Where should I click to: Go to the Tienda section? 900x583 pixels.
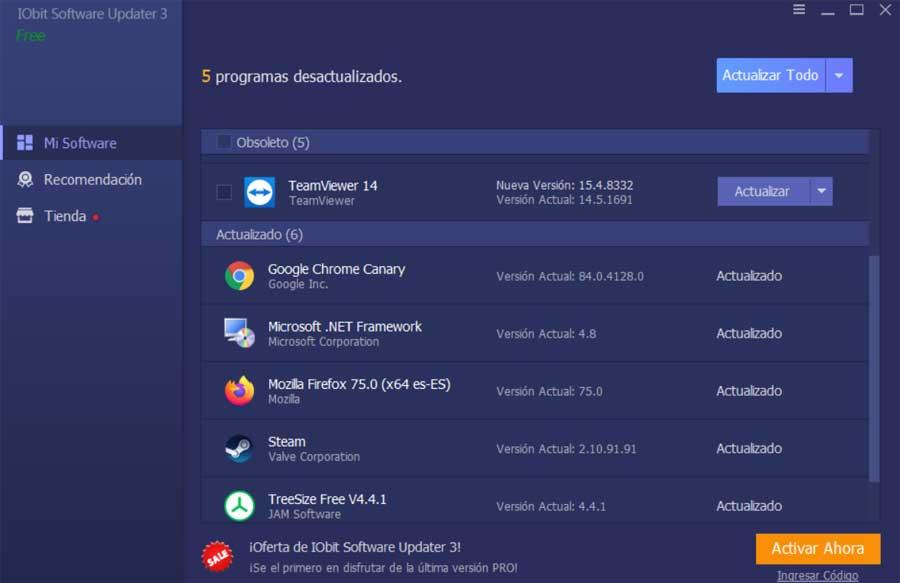65,216
